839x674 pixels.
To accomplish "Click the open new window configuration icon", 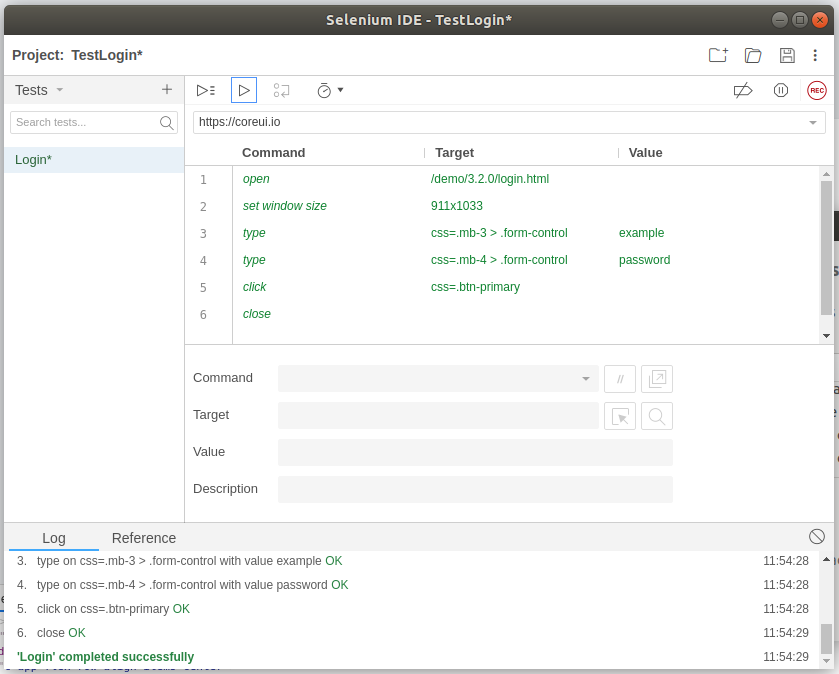I will tap(657, 379).
